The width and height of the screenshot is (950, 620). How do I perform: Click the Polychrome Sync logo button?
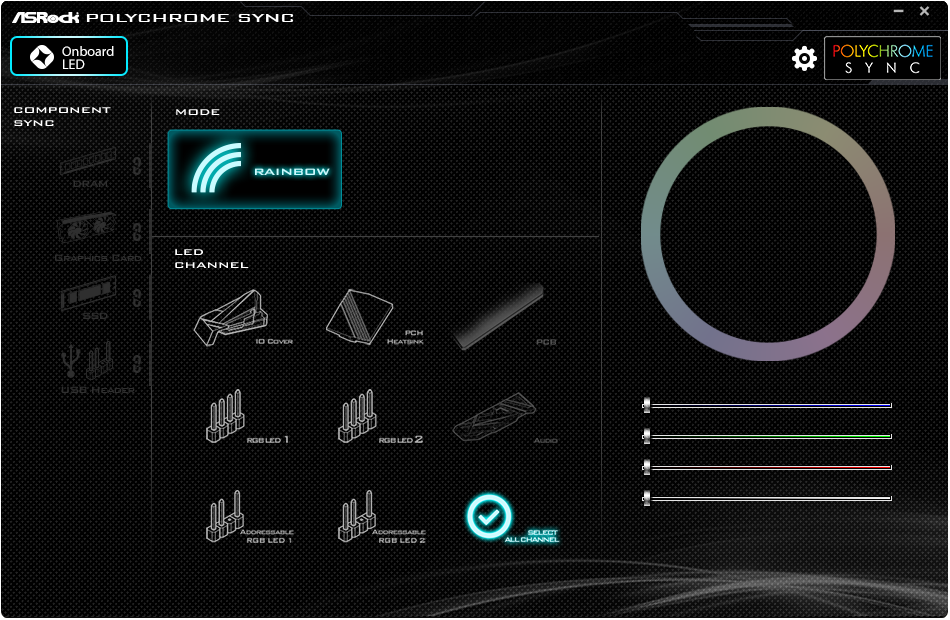882,58
